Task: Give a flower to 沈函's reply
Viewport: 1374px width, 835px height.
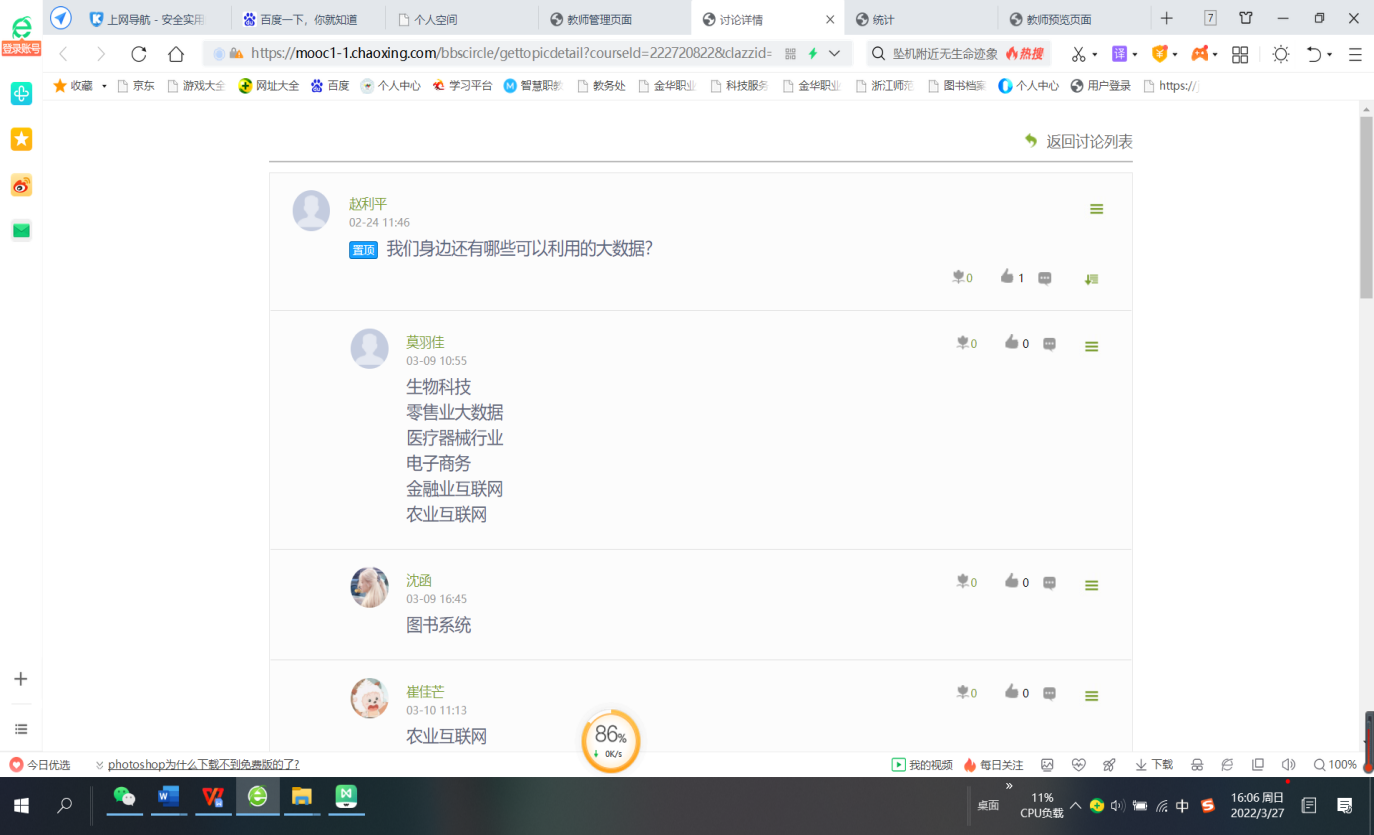Action: pos(963,581)
